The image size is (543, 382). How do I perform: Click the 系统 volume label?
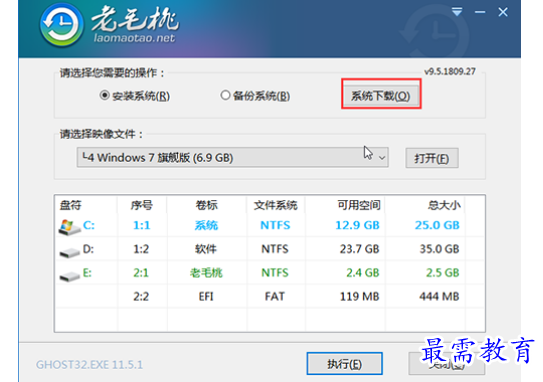[206, 225]
